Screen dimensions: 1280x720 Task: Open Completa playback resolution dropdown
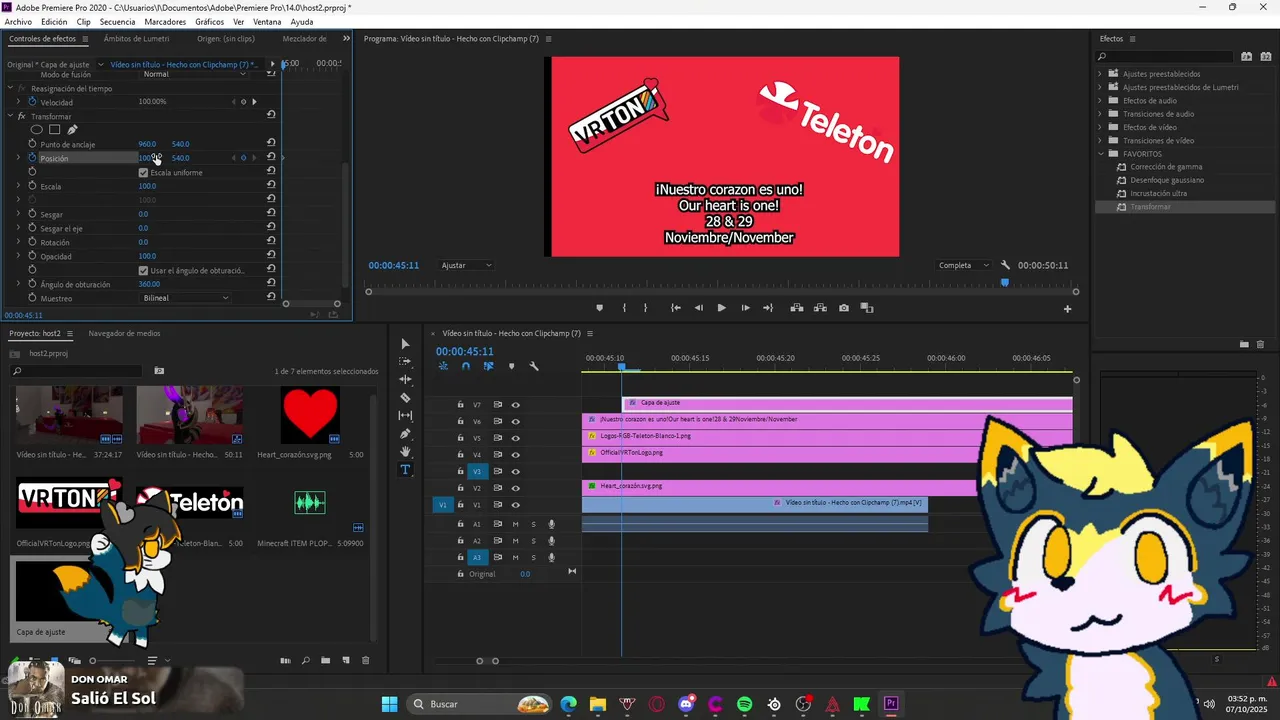click(x=963, y=265)
